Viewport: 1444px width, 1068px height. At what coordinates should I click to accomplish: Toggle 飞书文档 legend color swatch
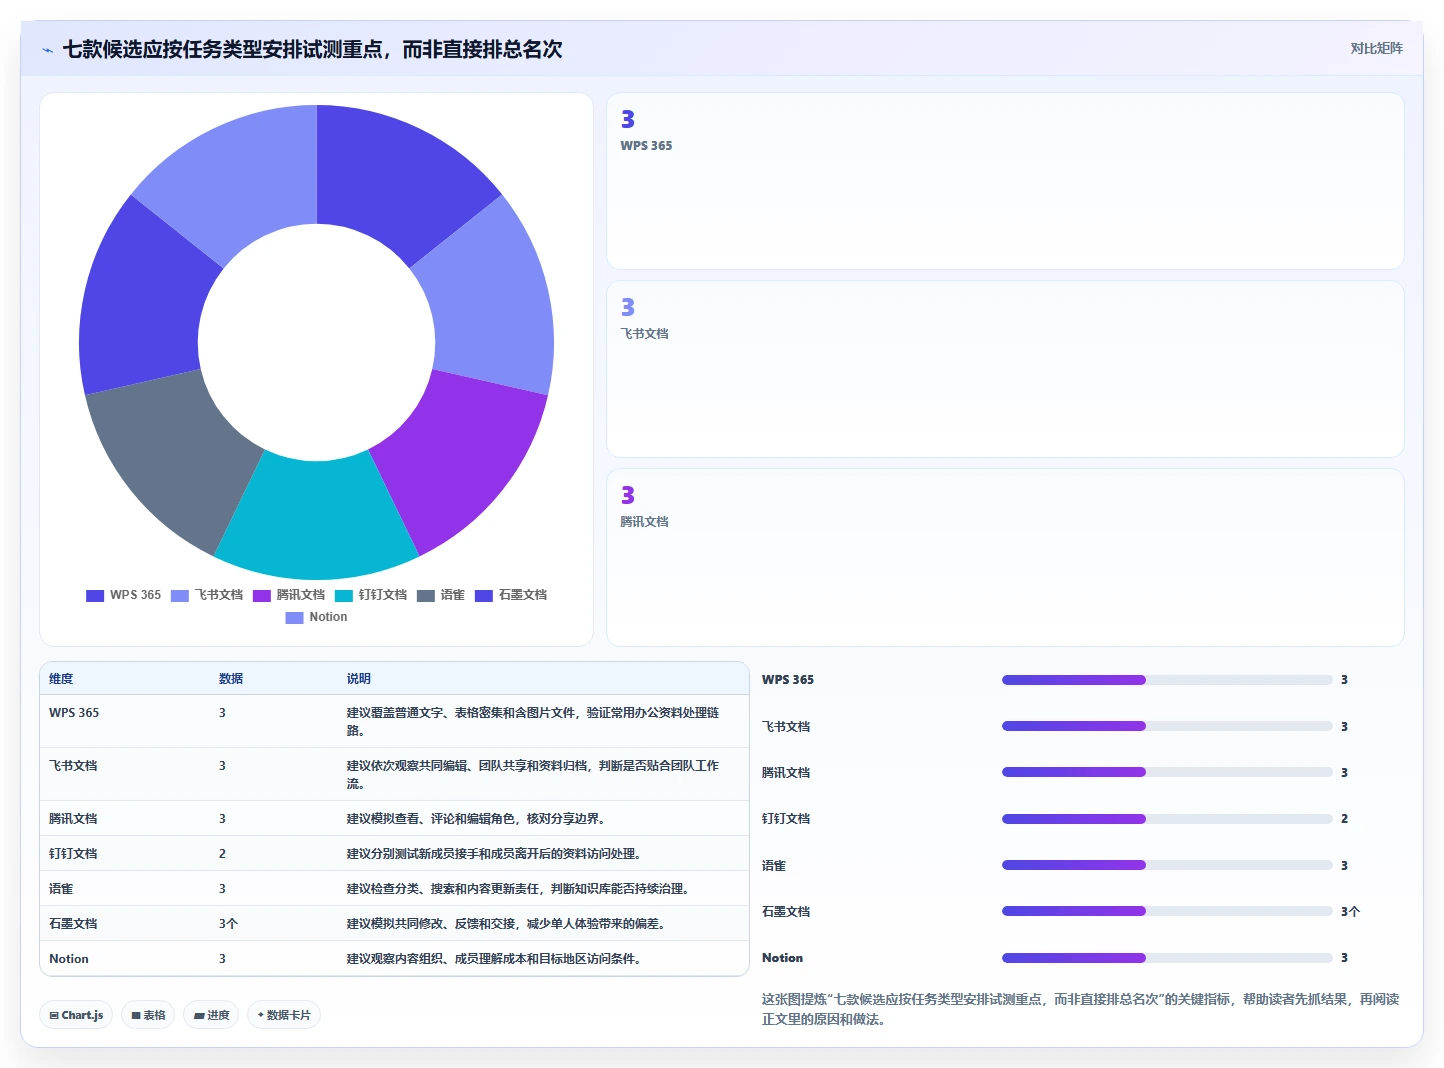(x=180, y=595)
